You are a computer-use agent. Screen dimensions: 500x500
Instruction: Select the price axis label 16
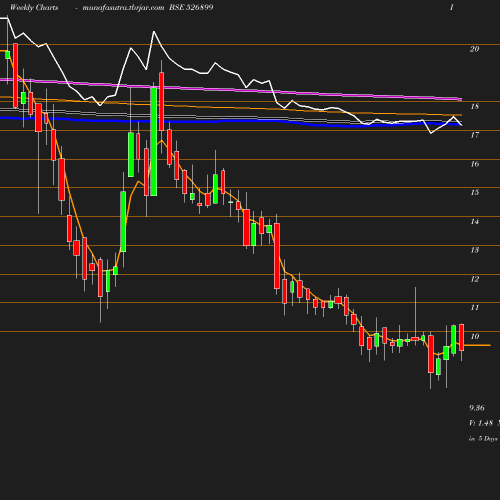pyautogui.click(x=475, y=164)
